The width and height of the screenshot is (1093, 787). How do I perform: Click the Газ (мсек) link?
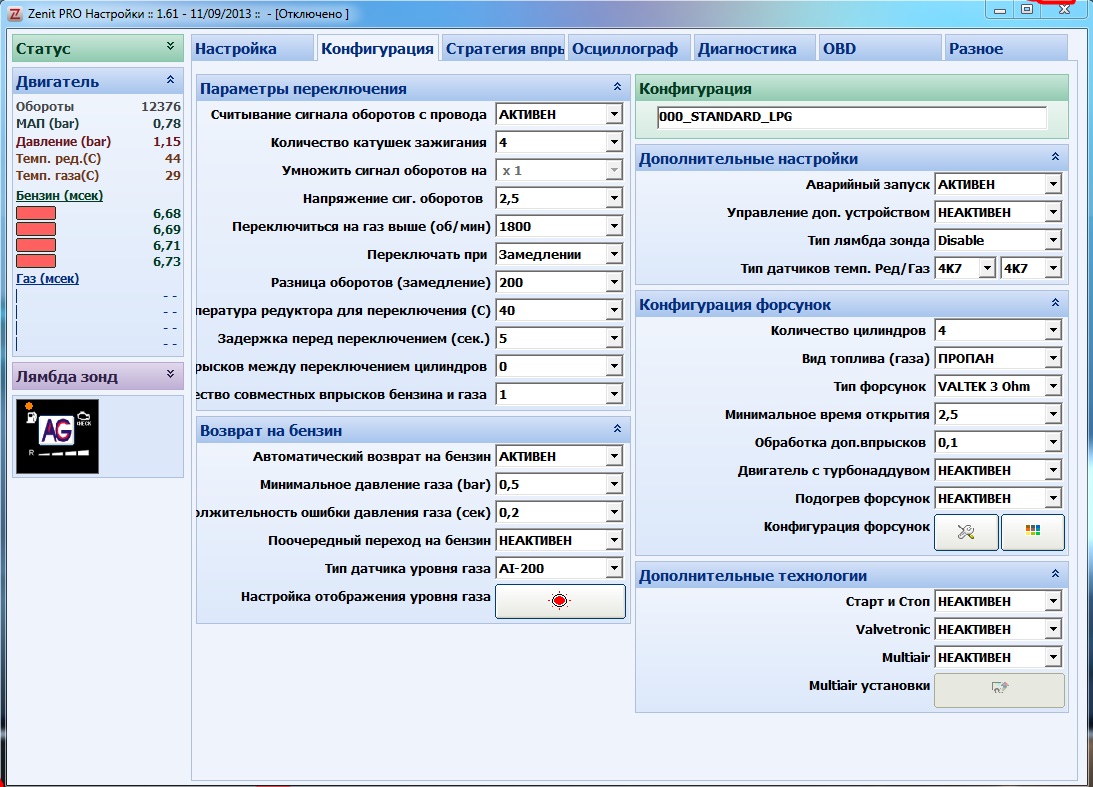(47, 279)
